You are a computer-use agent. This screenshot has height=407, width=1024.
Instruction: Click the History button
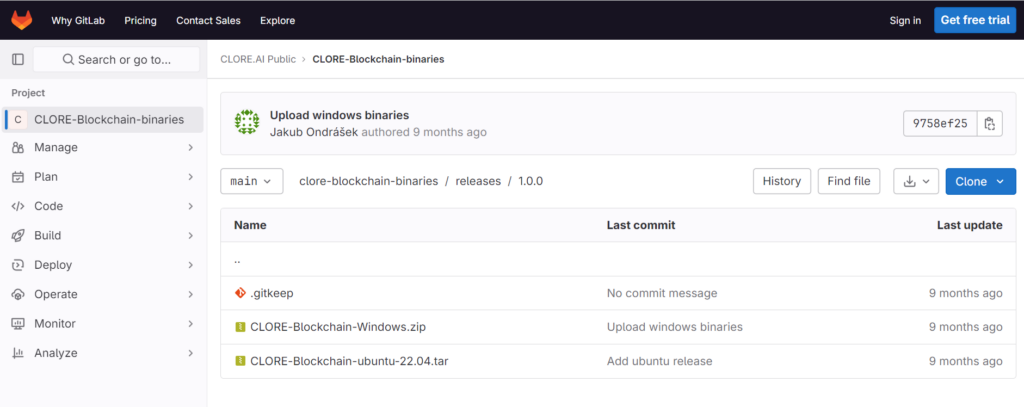pos(781,181)
